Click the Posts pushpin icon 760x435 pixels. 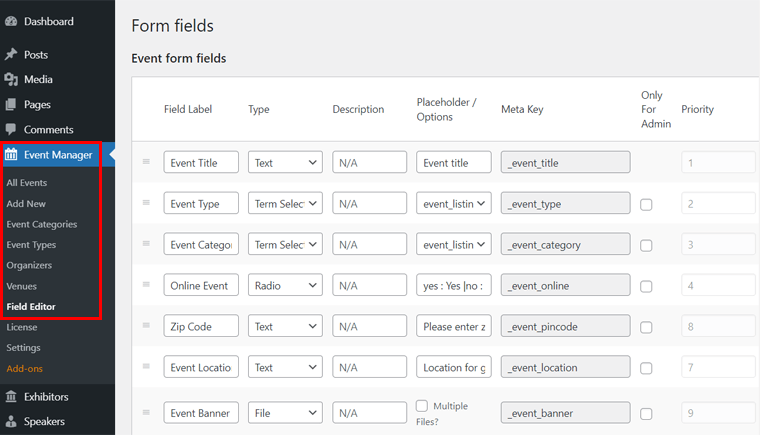point(11,54)
